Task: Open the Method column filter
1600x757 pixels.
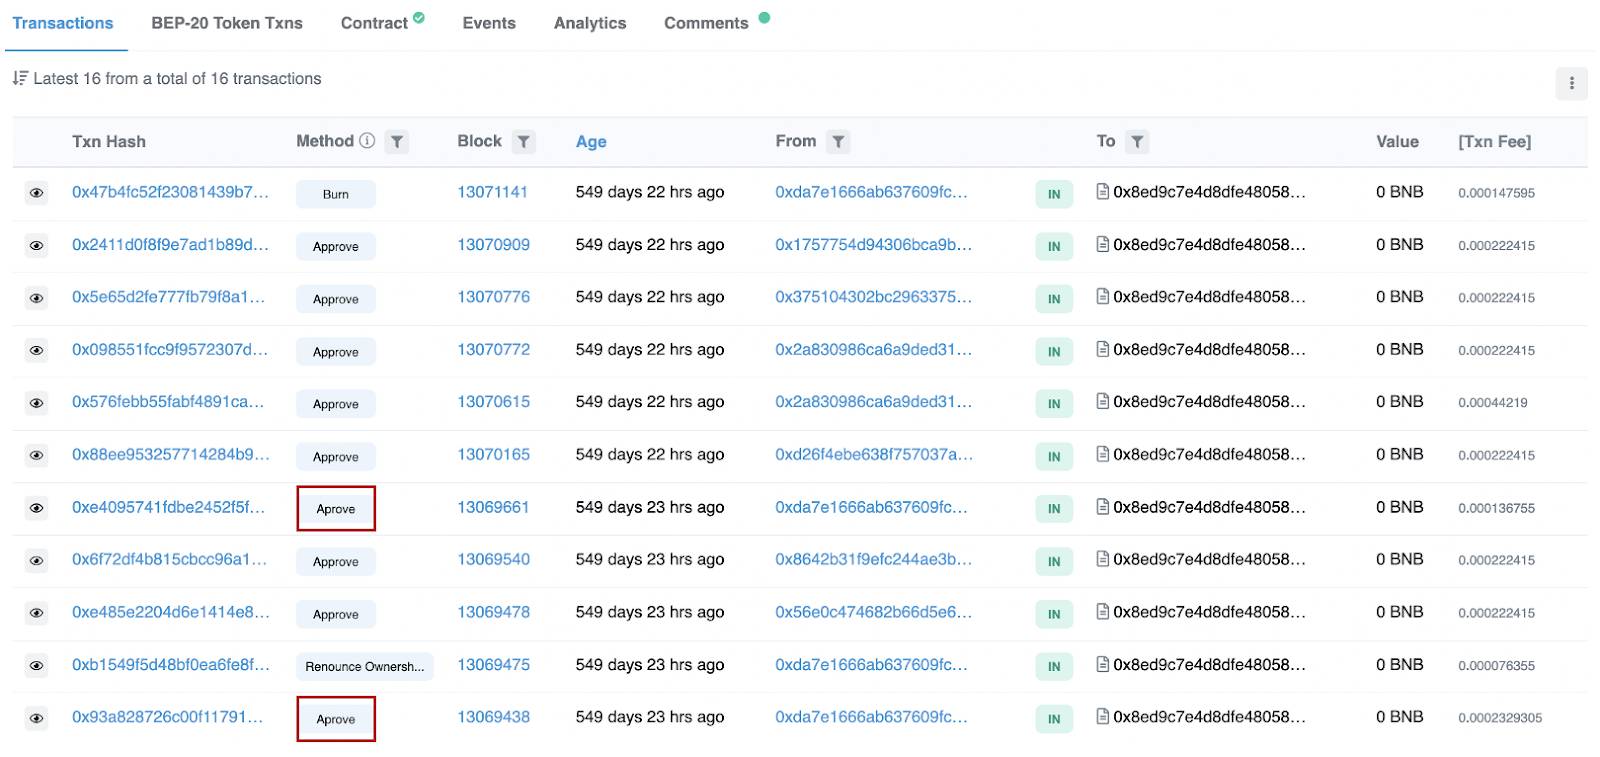Action: coord(397,142)
